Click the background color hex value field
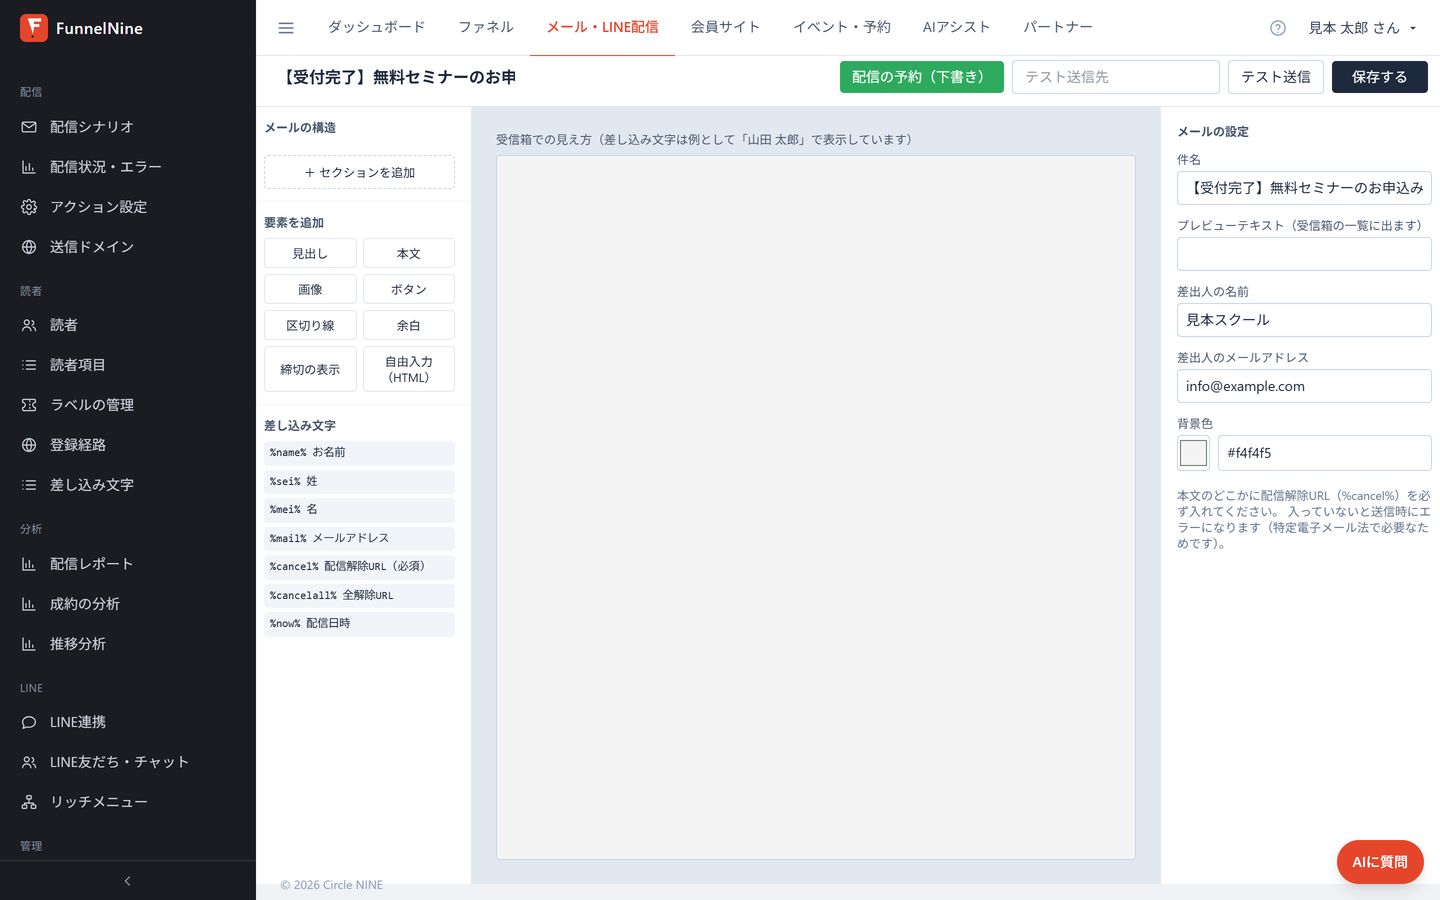1440x900 pixels. point(1325,453)
